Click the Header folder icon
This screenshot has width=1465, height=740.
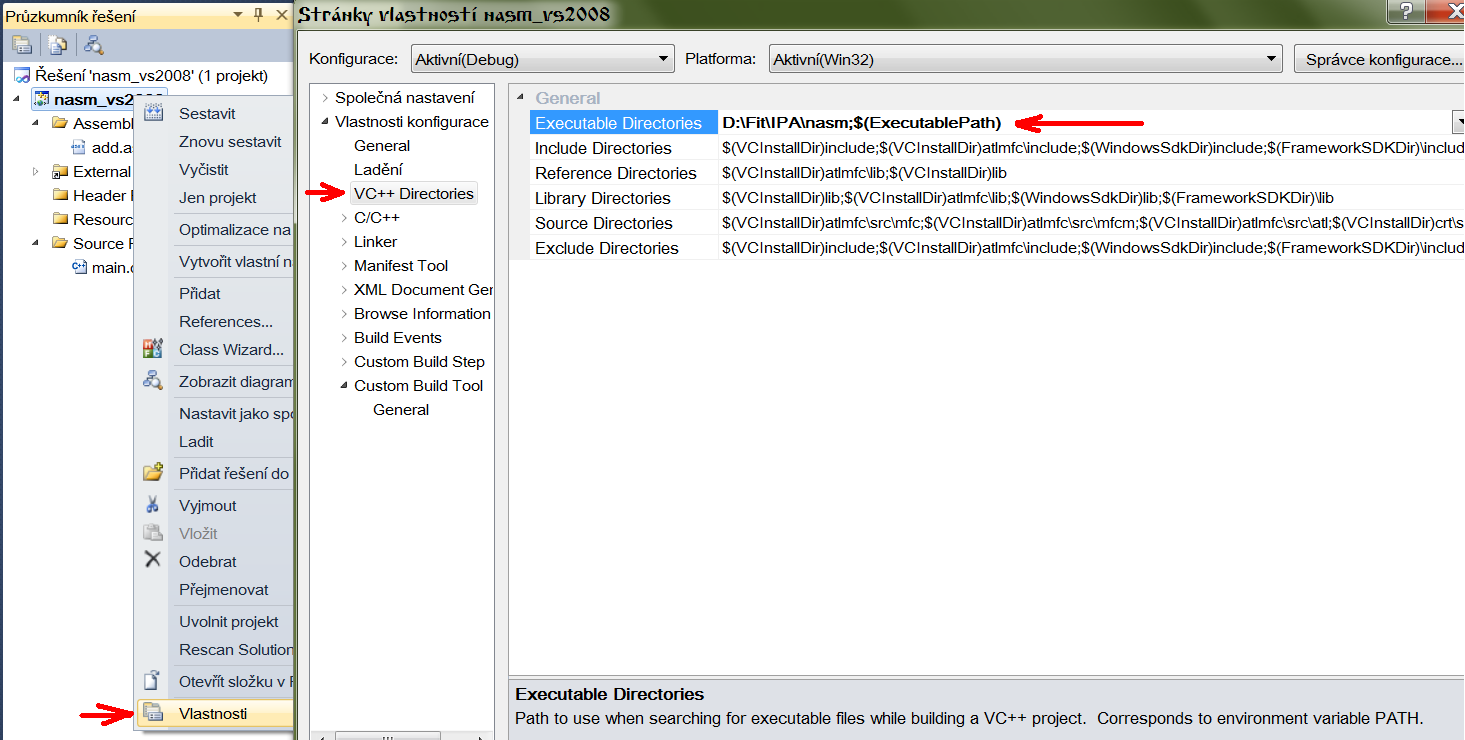[60, 195]
